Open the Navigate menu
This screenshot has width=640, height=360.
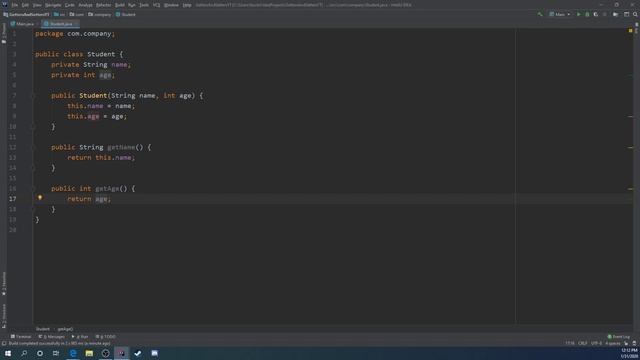pyautogui.click(x=53, y=5)
